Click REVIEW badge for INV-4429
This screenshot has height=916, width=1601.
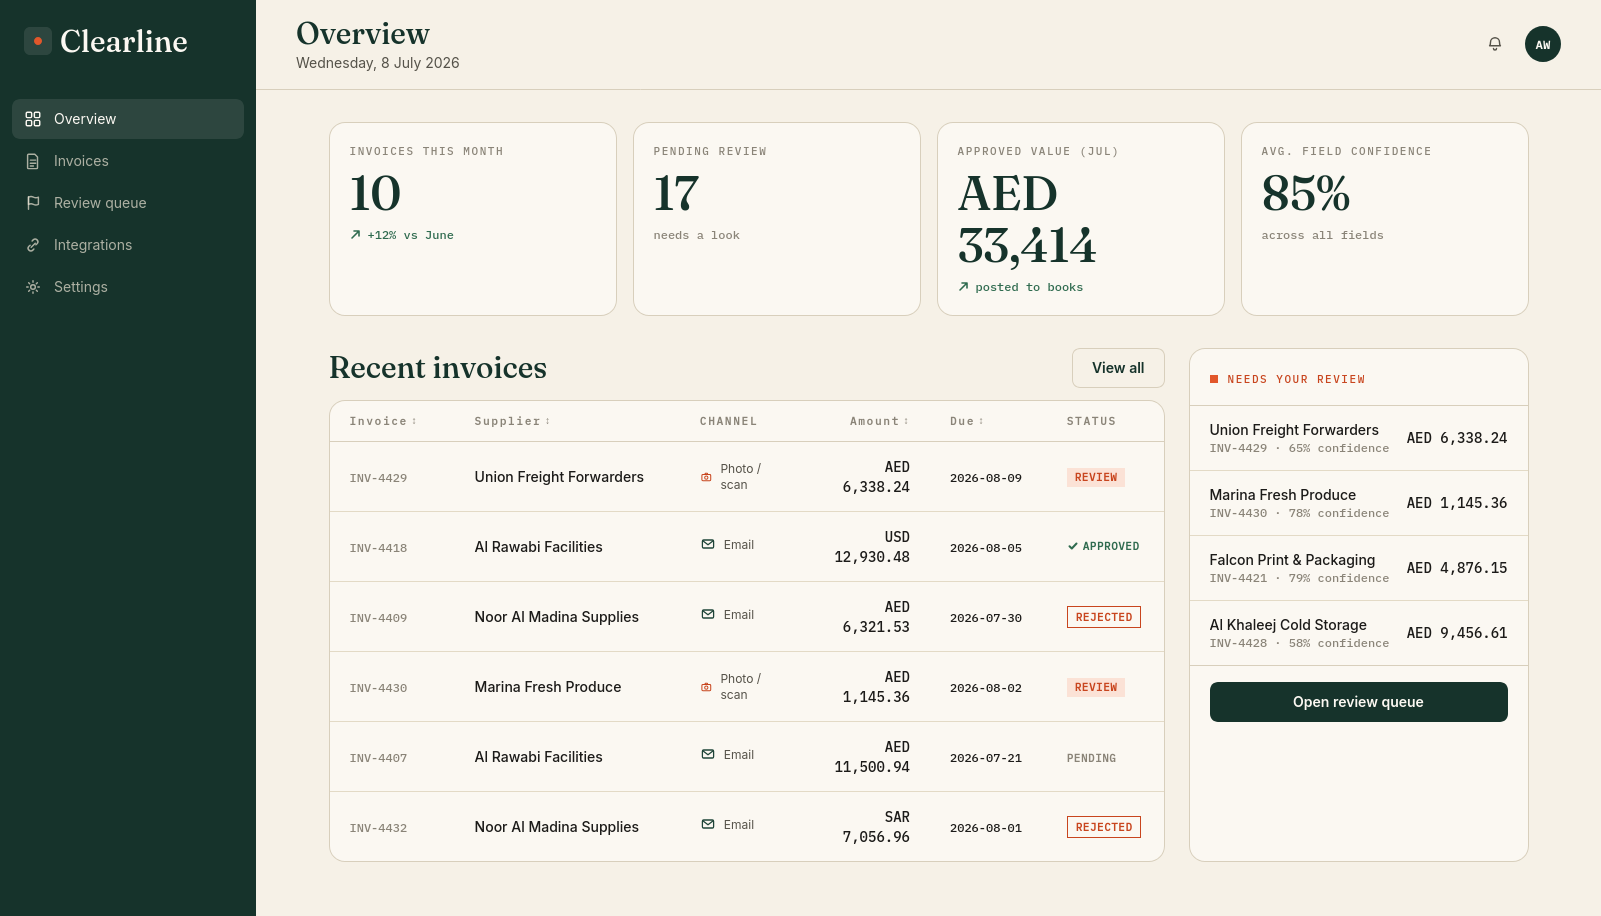(x=1095, y=478)
